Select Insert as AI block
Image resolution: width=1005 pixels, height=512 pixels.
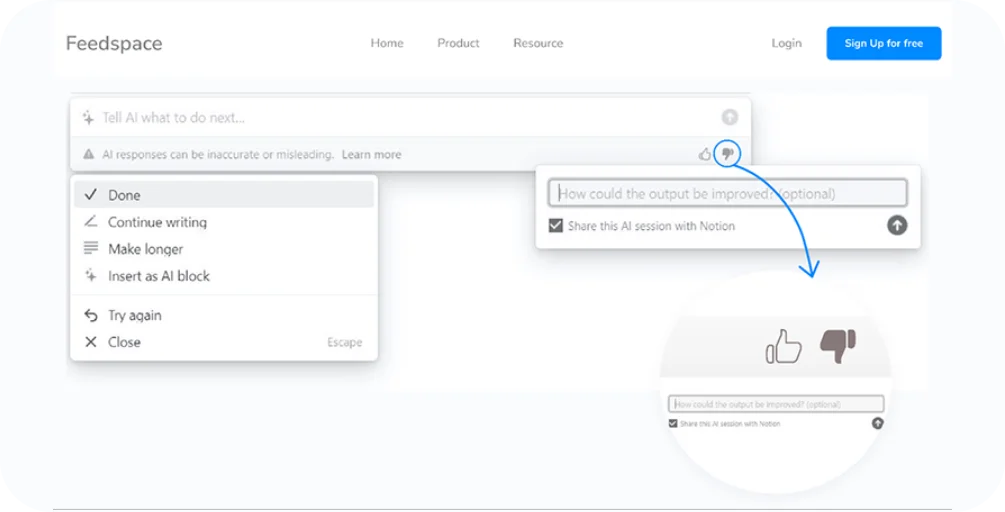(x=224, y=276)
